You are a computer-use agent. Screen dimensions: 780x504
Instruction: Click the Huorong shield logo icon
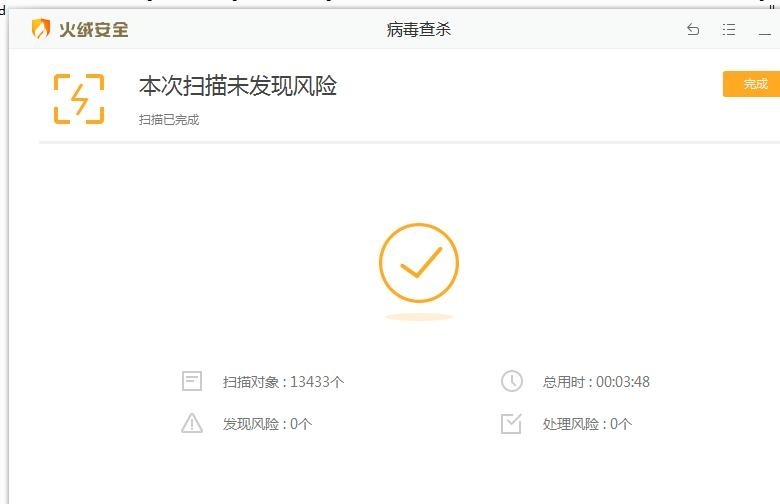(x=41, y=29)
